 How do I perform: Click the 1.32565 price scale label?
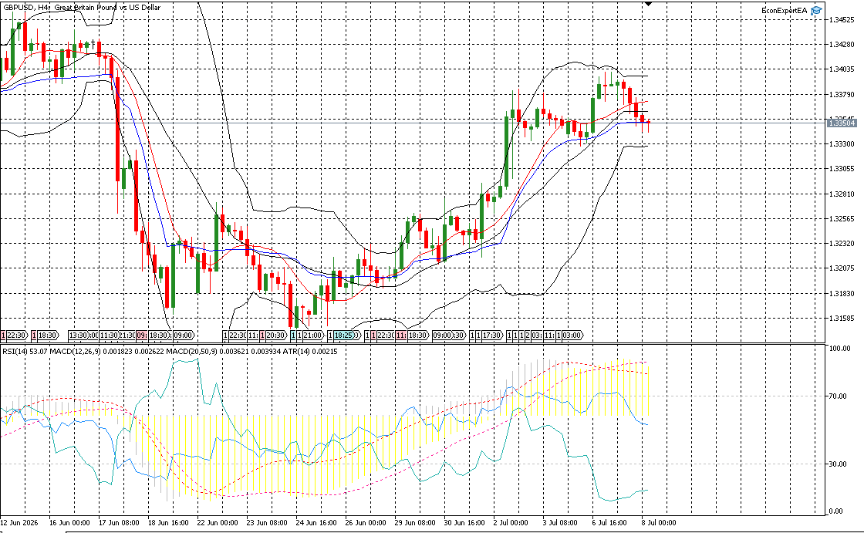(x=841, y=219)
